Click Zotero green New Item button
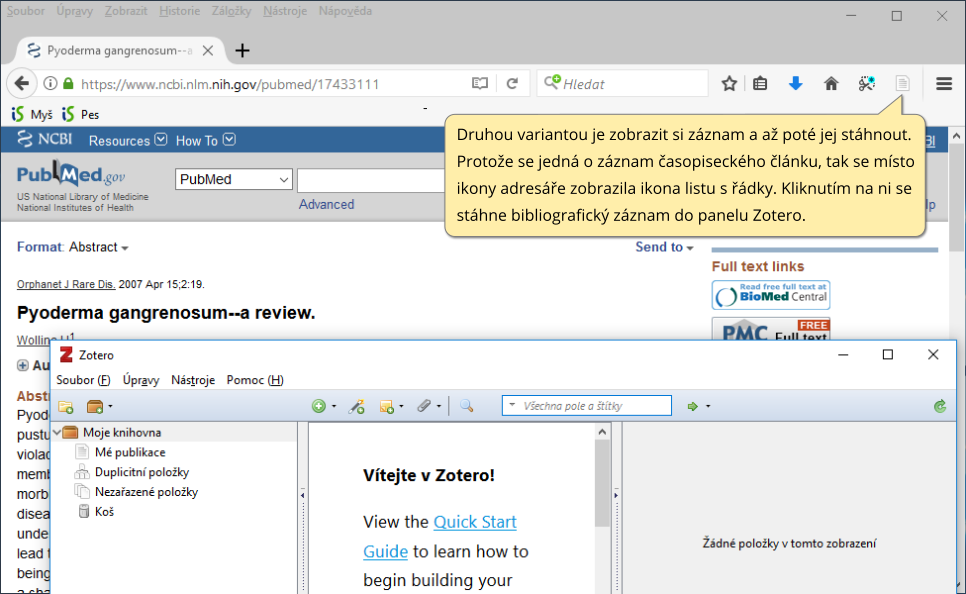Screen dimensions: 966x594 [319, 406]
